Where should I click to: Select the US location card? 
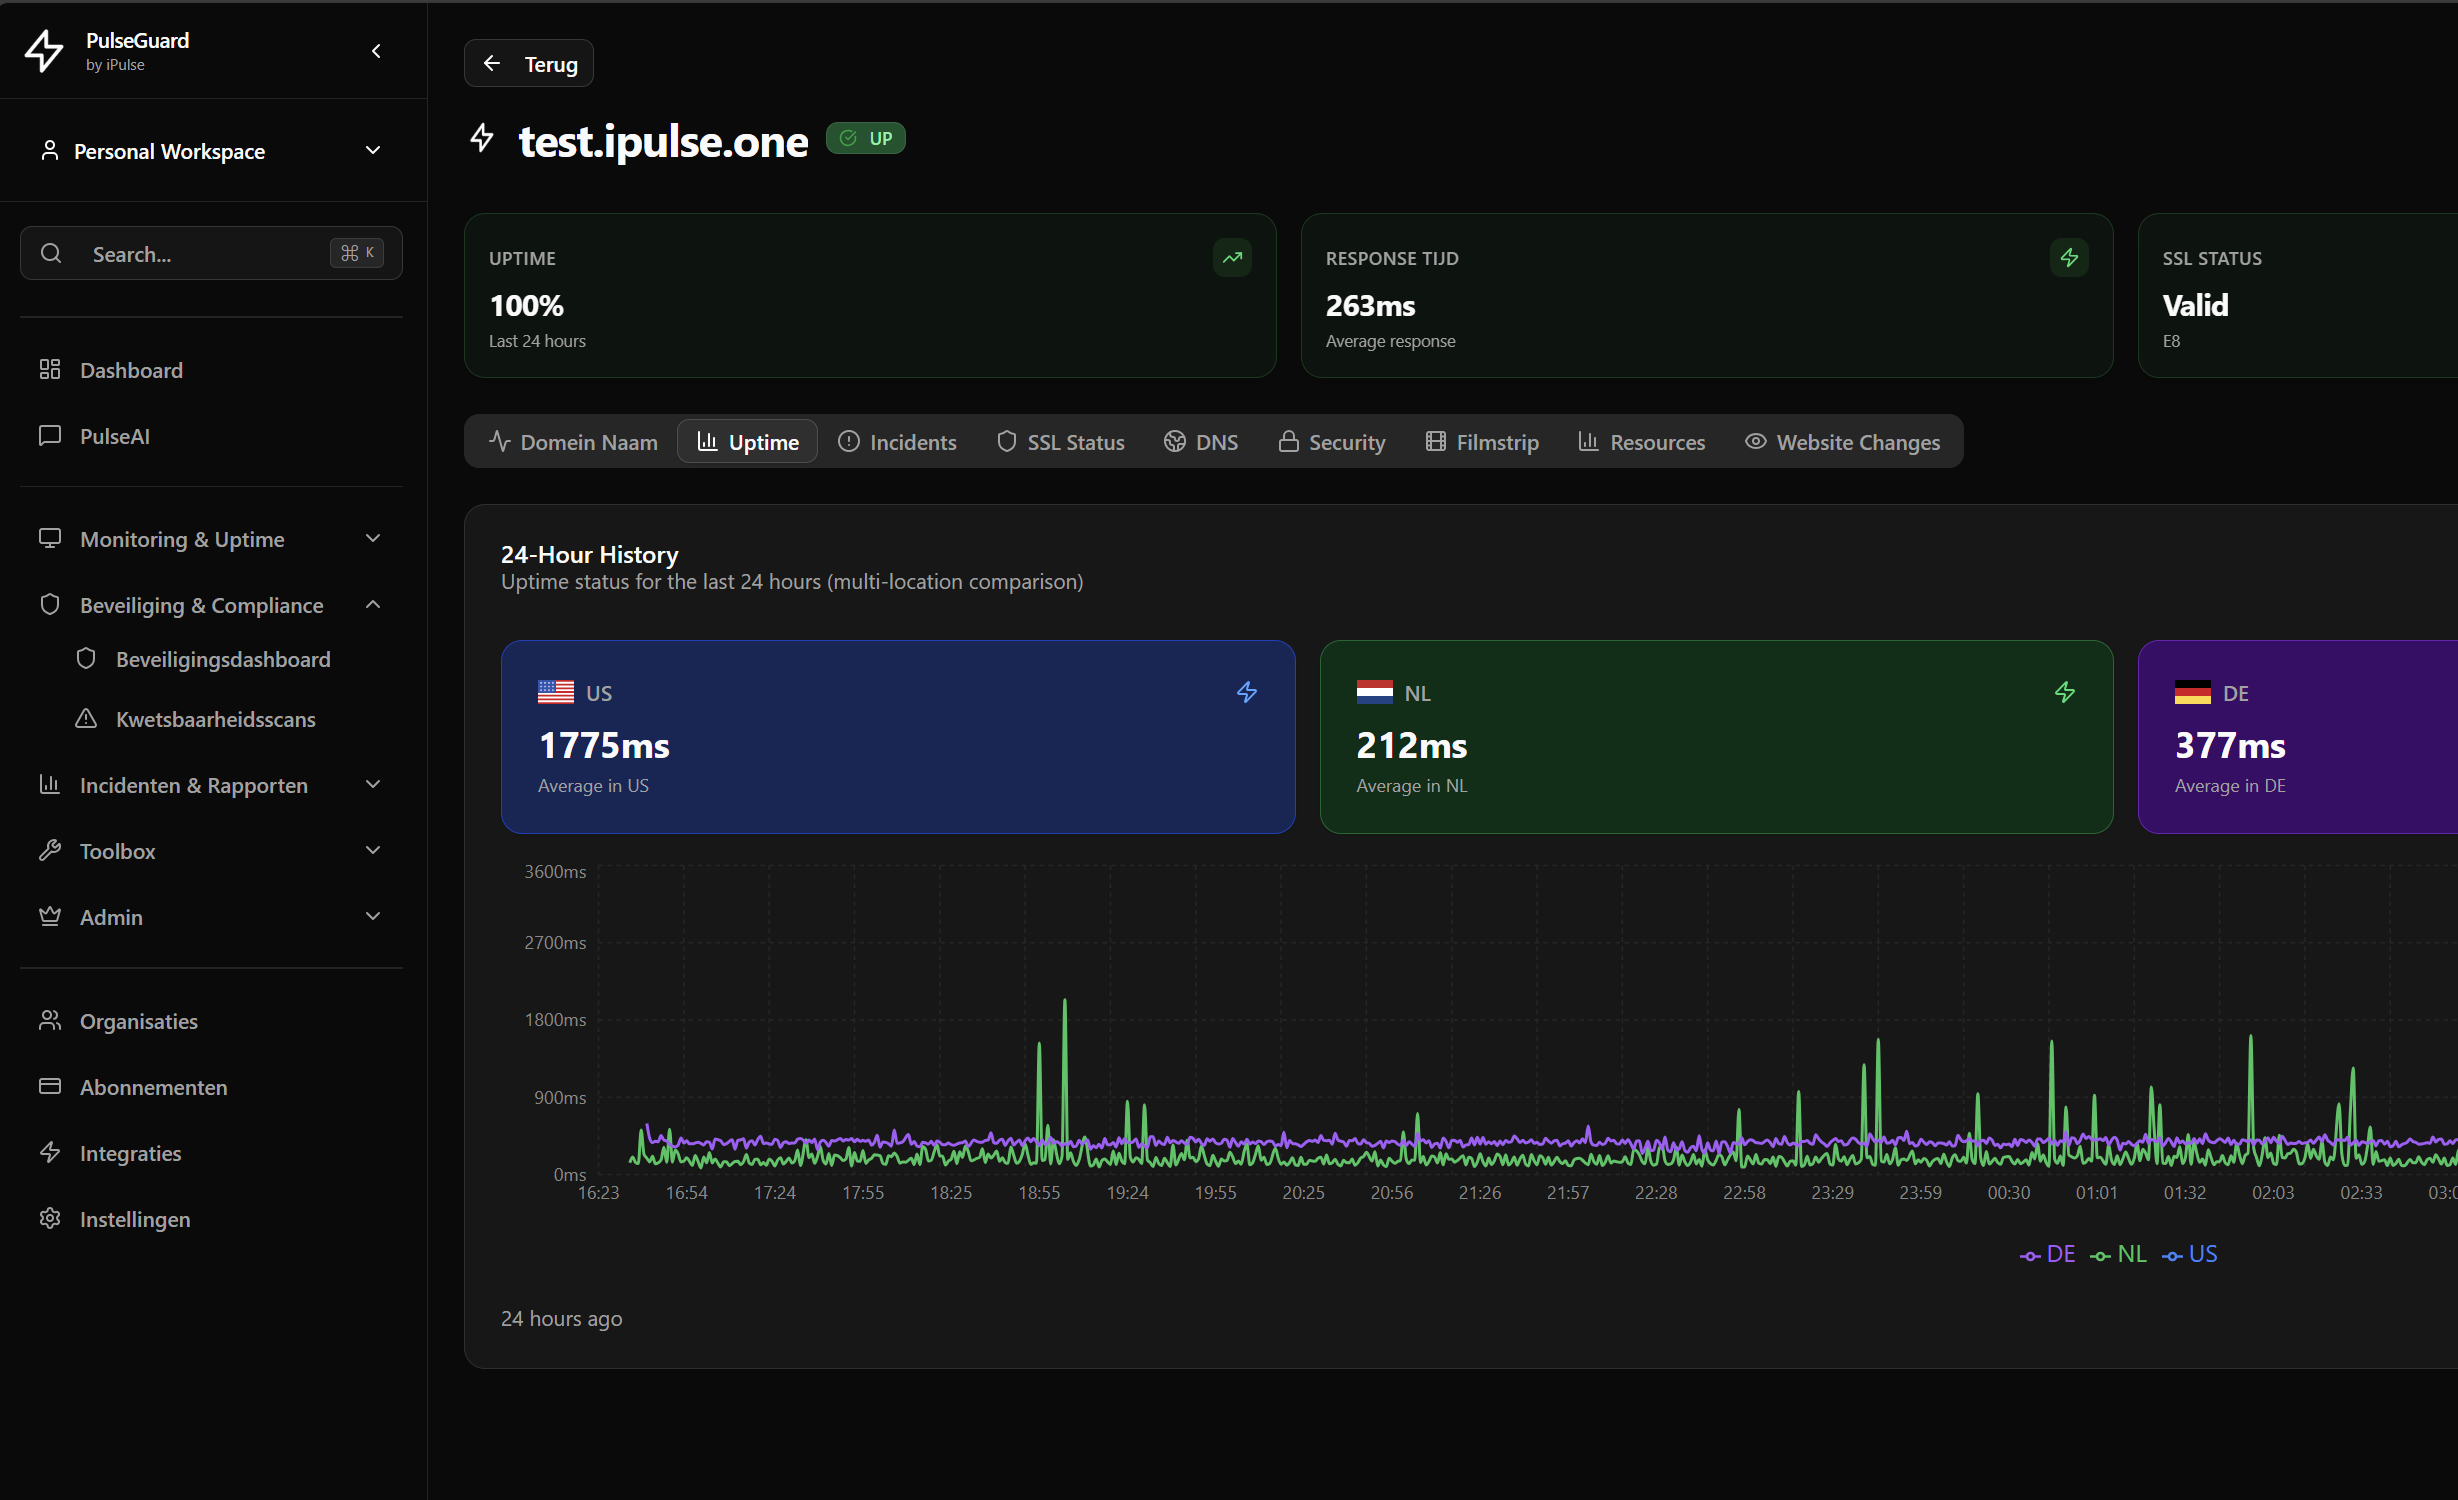(x=898, y=737)
